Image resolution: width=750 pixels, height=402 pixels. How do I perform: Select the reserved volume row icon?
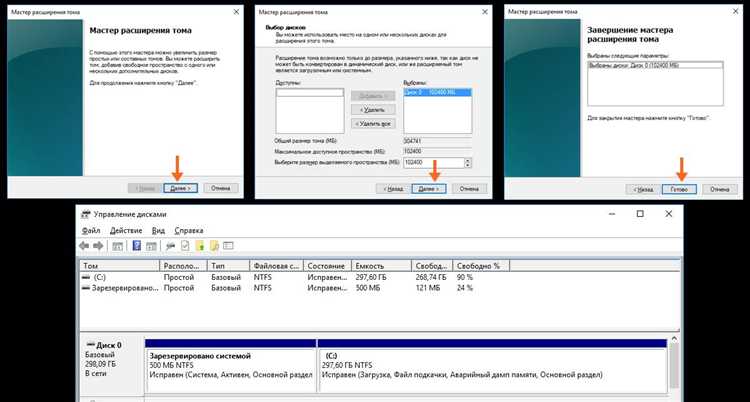coord(86,288)
